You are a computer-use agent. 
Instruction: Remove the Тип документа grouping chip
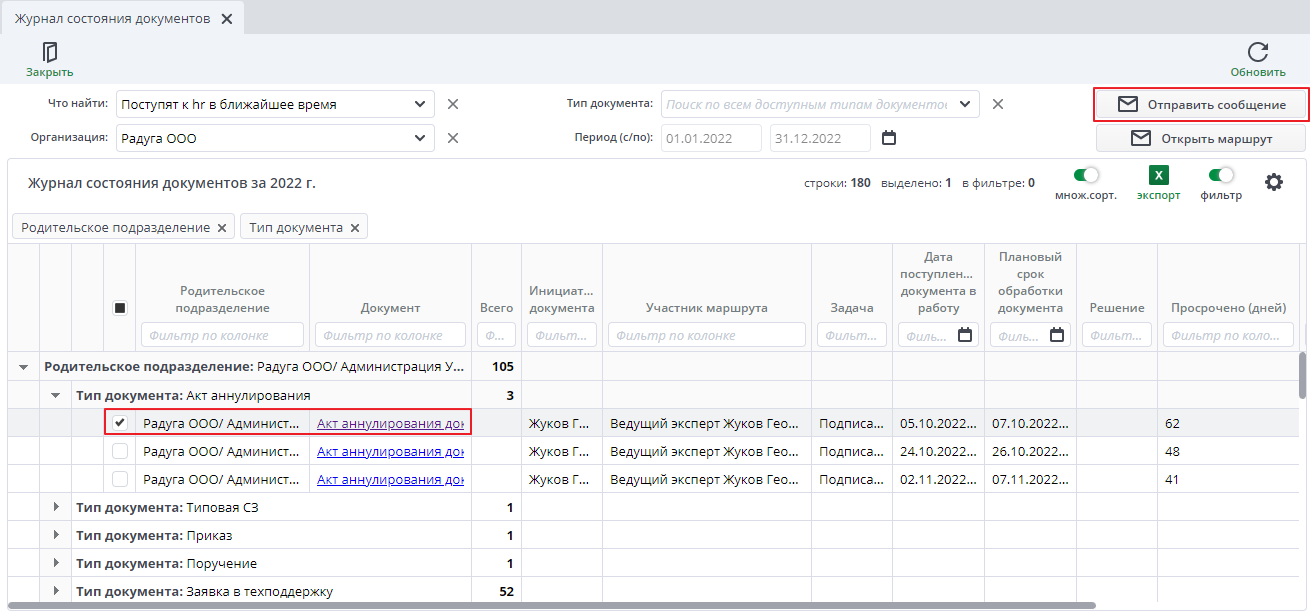pyautogui.click(x=355, y=228)
